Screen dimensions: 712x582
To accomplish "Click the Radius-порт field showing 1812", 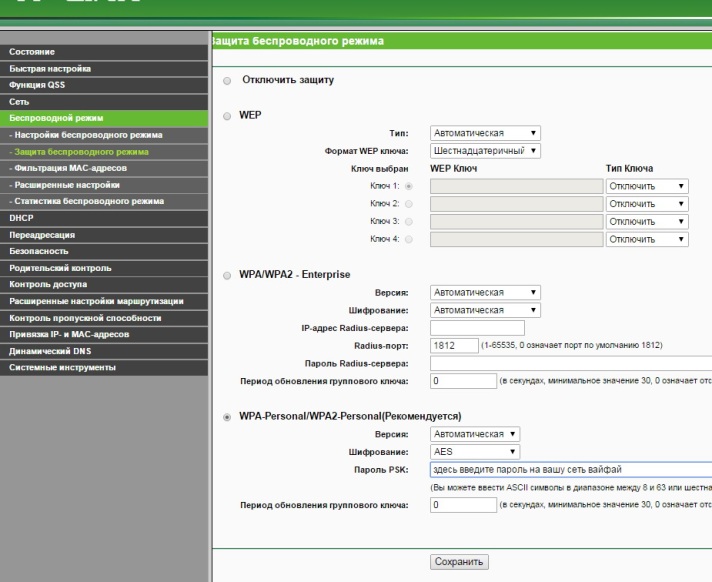I will [x=452, y=346].
